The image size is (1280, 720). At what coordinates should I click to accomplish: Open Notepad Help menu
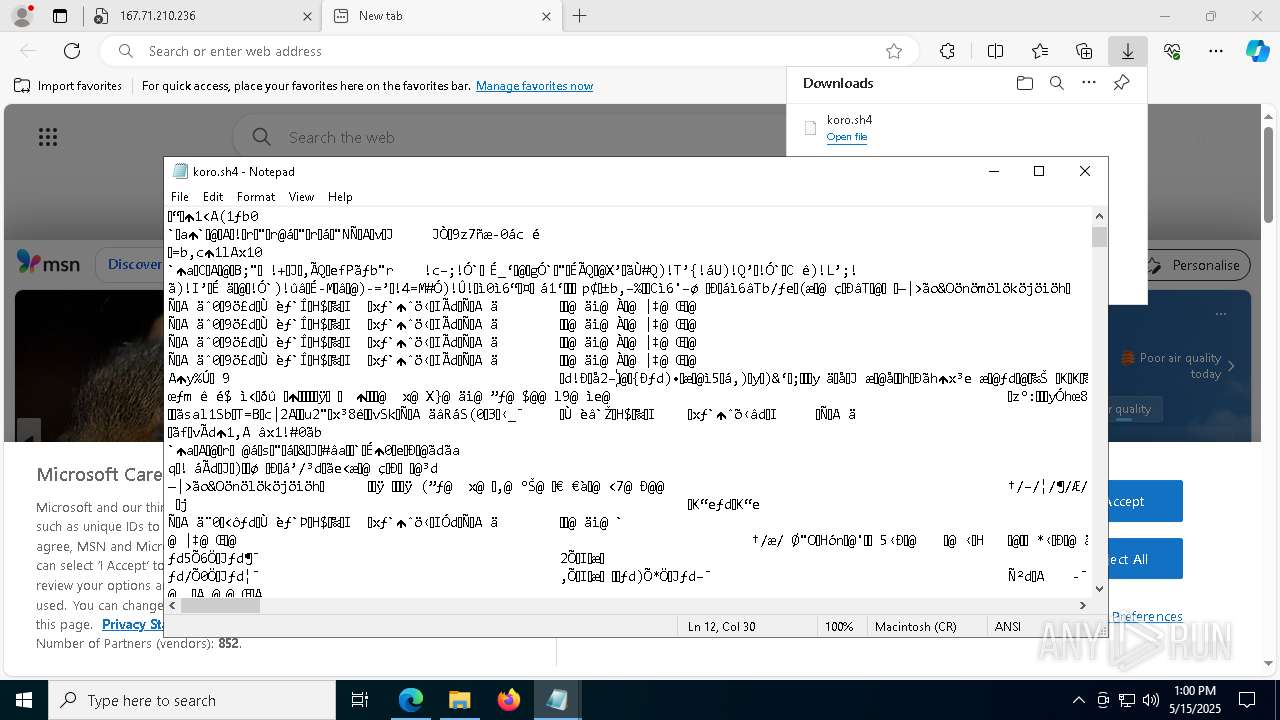click(x=340, y=197)
